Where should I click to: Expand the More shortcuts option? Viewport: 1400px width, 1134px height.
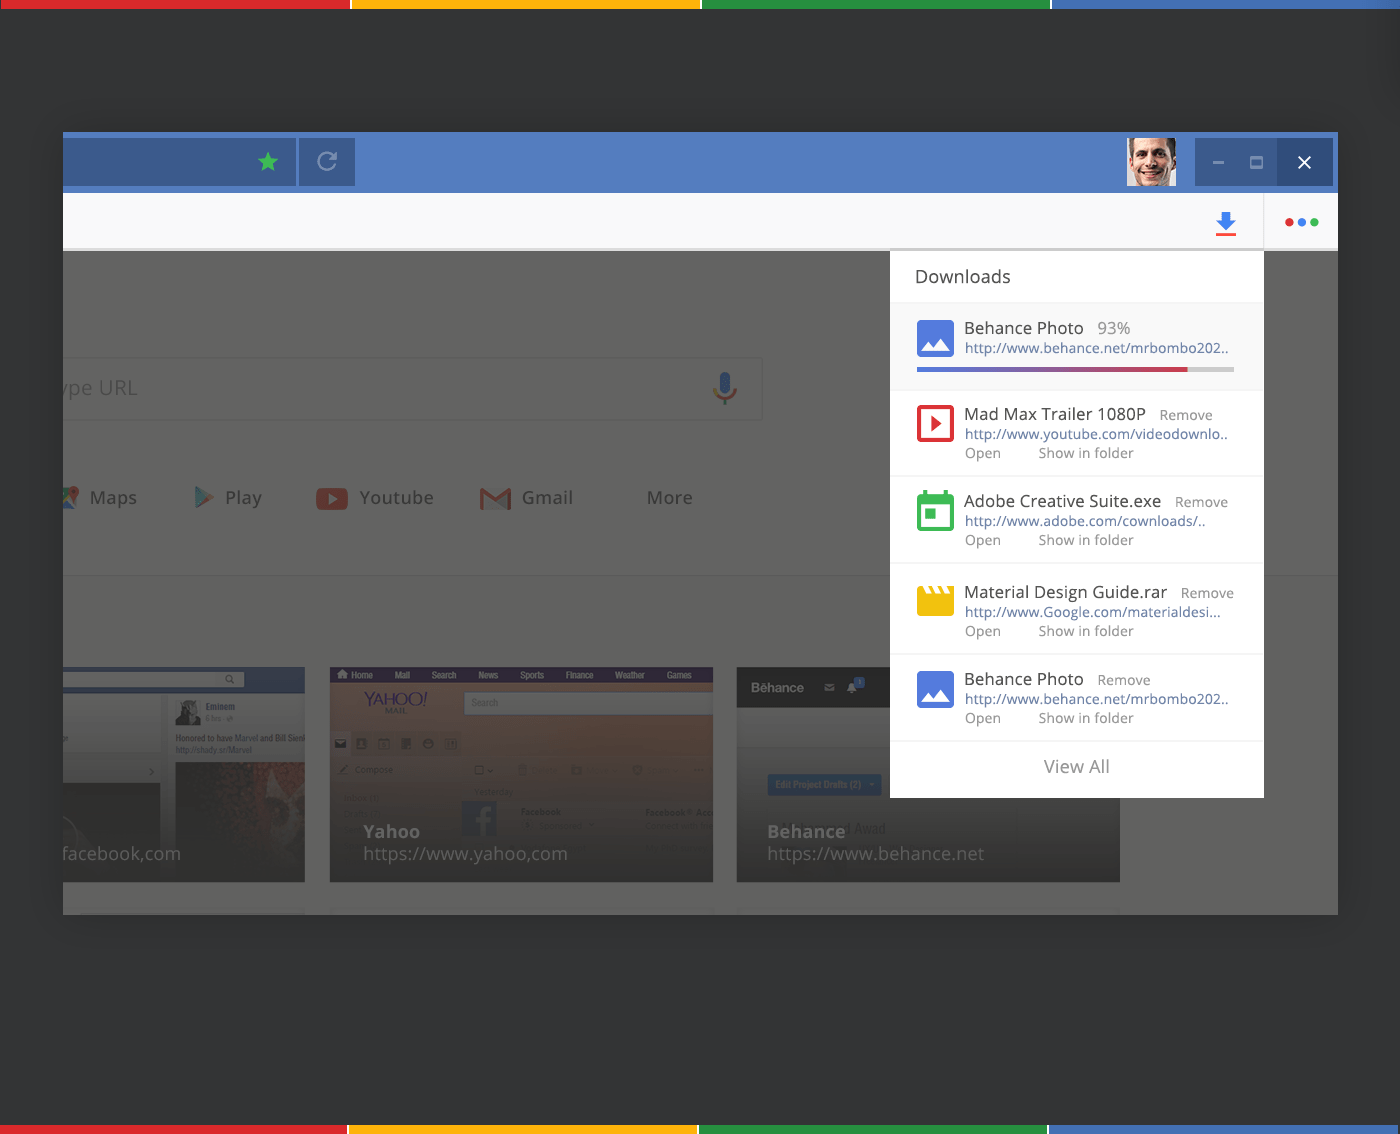click(x=668, y=497)
